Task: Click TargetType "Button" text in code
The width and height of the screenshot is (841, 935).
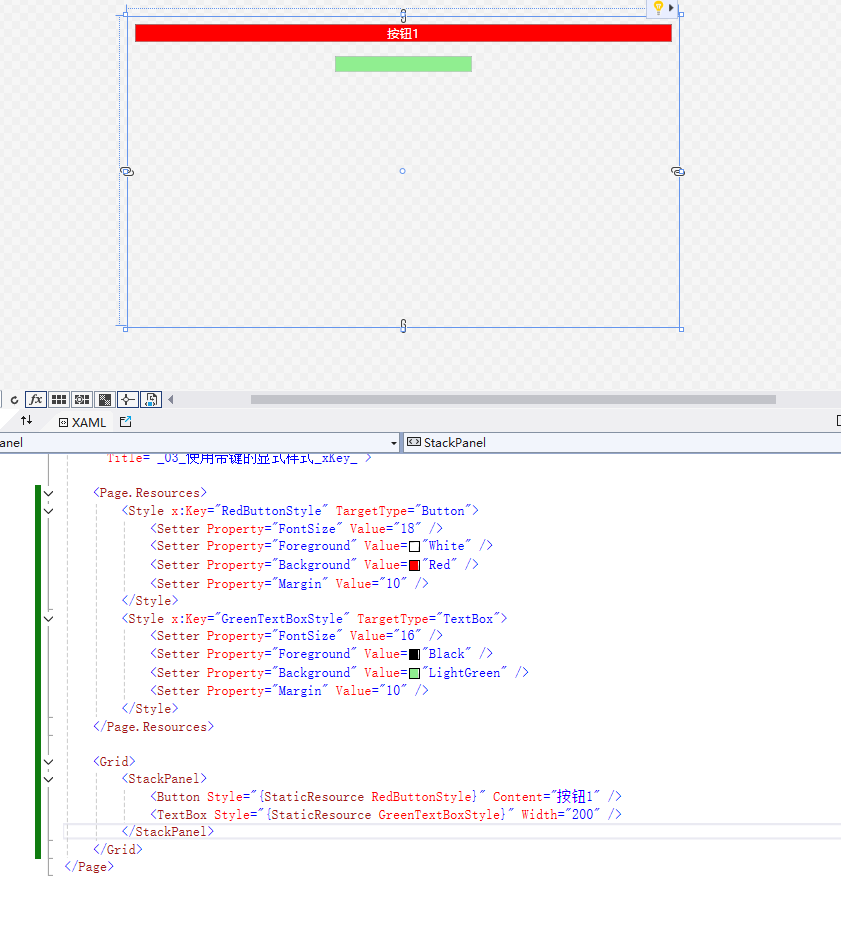Action: [443, 511]
